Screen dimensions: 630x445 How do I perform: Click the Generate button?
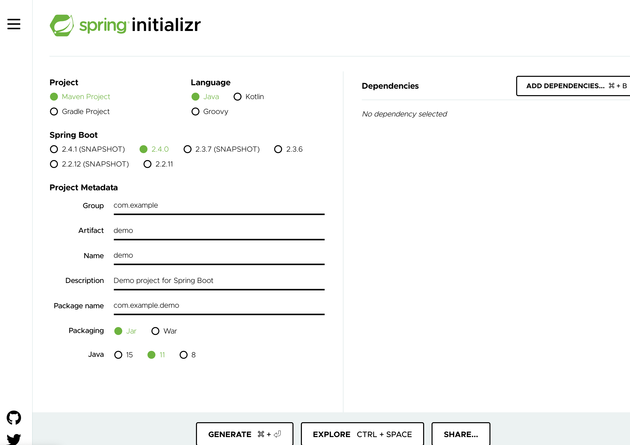[x=245, y=434]
